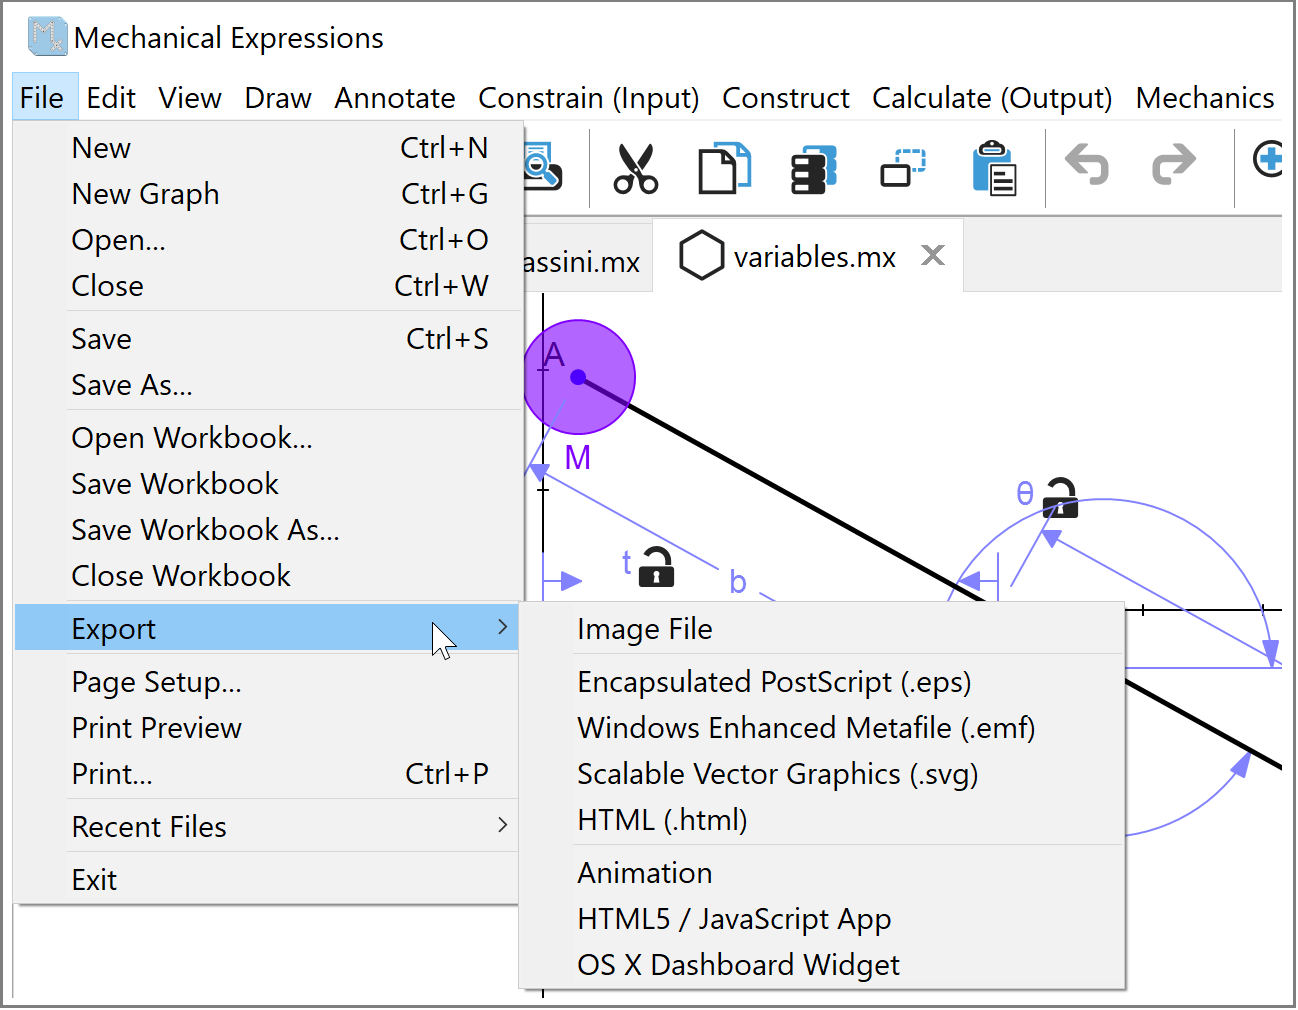Click the stacked database-style copy icon
This screenshot has width=1298, height=1010.
pyautogui.click(x=813, y=168)
